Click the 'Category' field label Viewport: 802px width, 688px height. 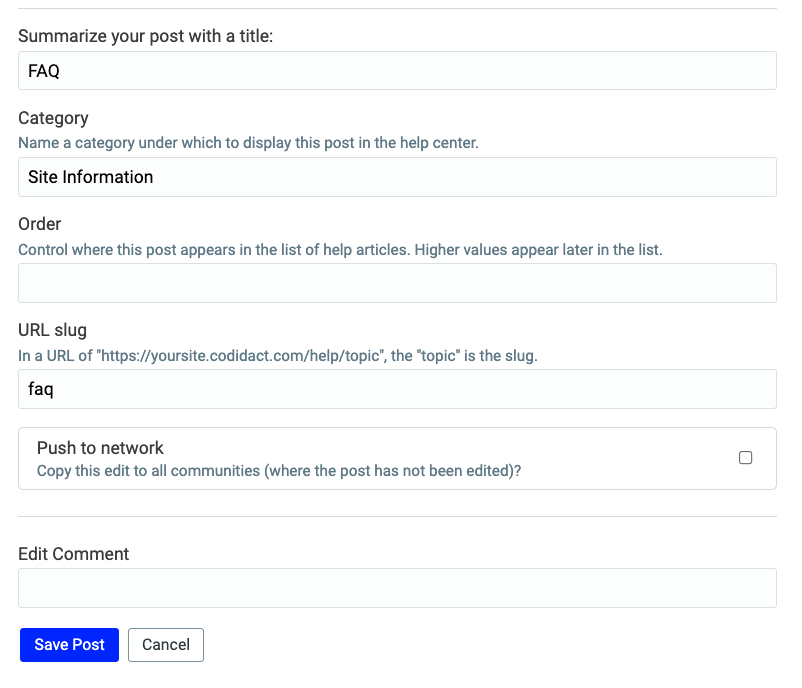pos(53,118)
